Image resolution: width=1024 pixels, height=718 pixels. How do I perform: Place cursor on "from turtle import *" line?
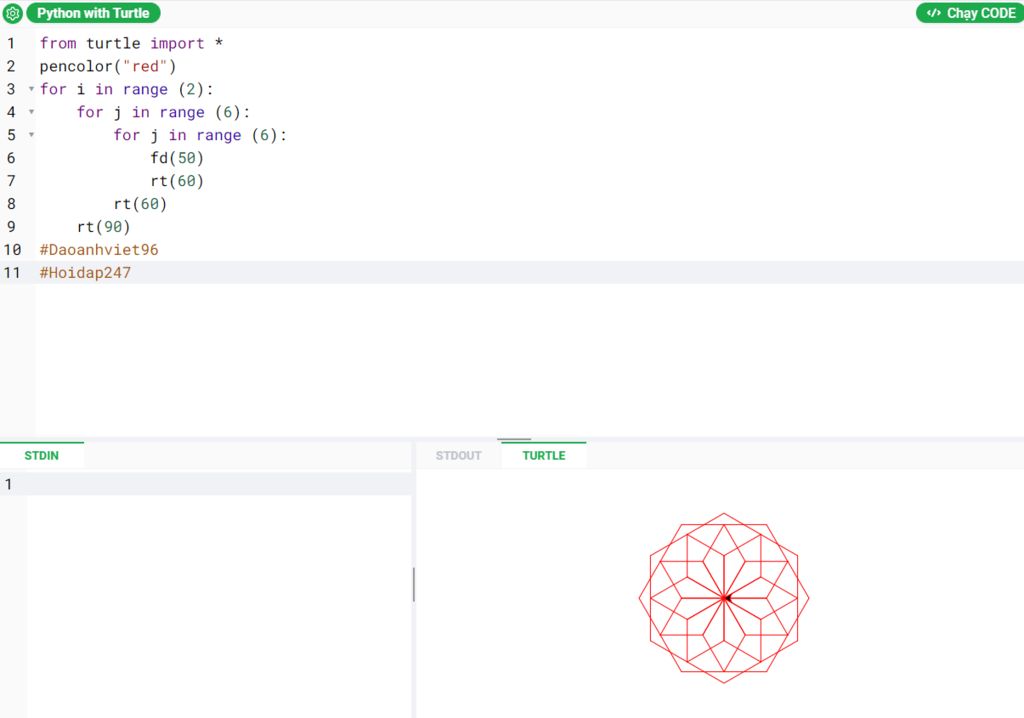131,43
